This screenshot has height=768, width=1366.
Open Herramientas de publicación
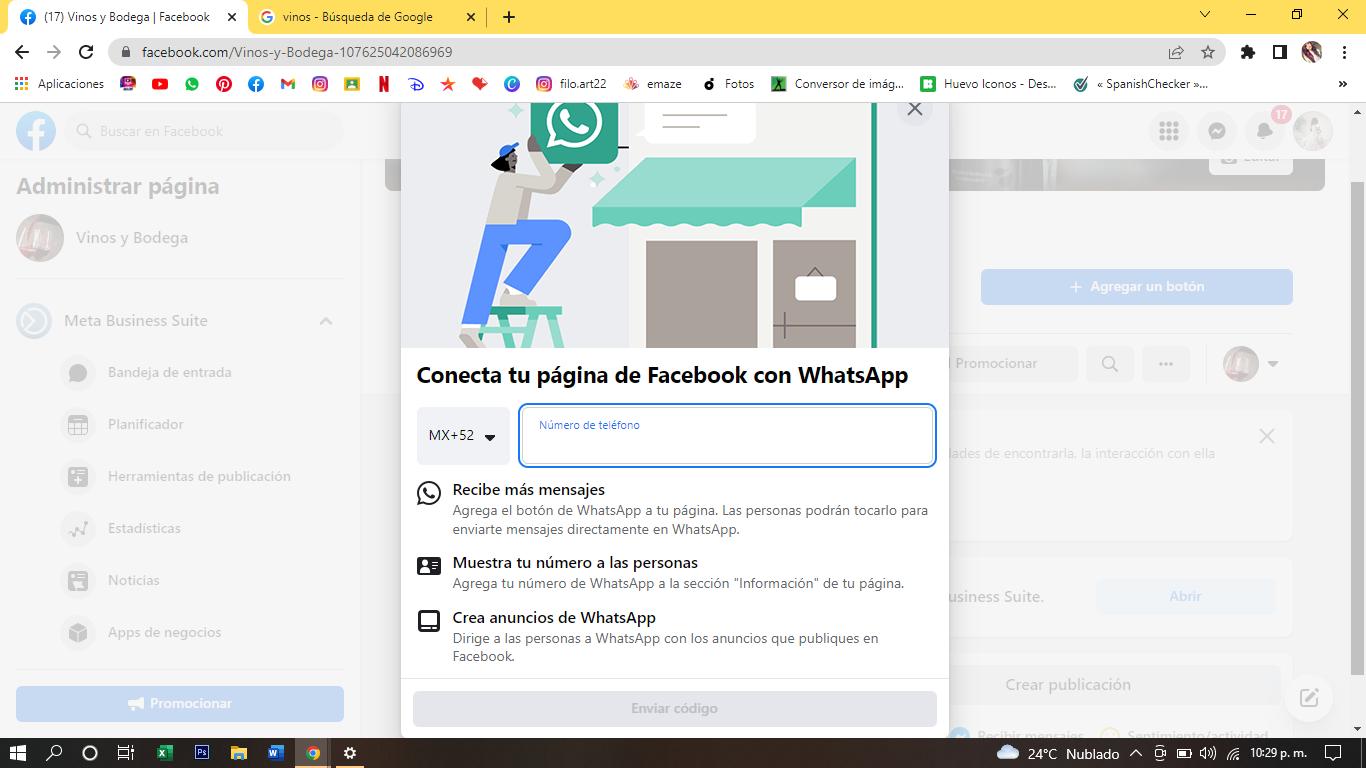click(199, 476)
